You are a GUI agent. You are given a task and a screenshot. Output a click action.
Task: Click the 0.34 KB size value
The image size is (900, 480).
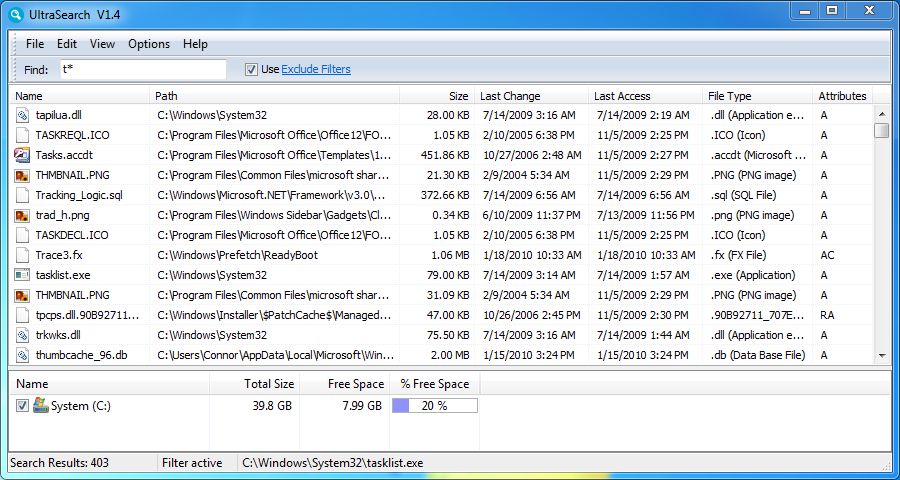tap(451, 215)
